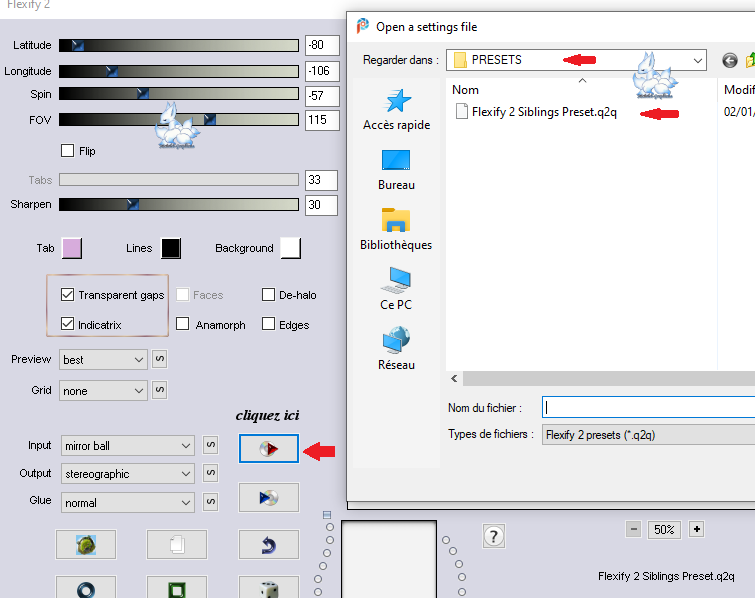Click the Sharpen slider track
The width and height of the screenshot is (755, 598).
coord(179,204)
